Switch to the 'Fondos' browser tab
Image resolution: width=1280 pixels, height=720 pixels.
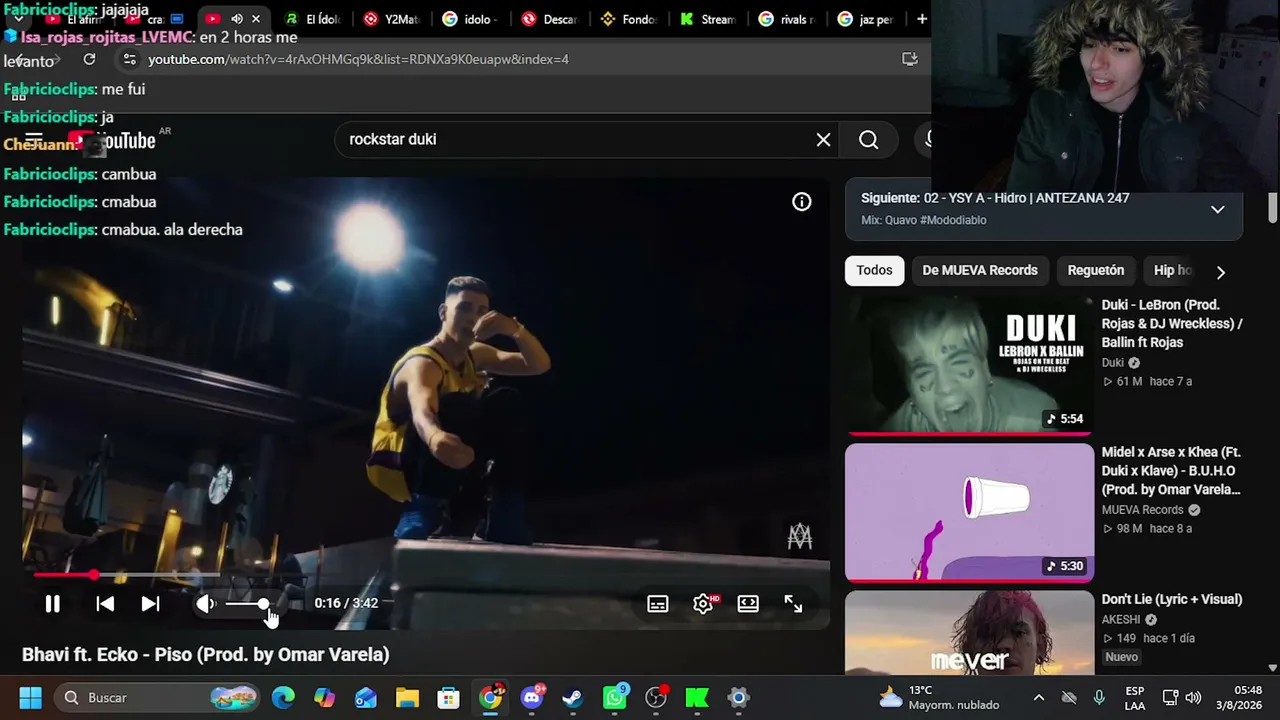coord(629,19)
